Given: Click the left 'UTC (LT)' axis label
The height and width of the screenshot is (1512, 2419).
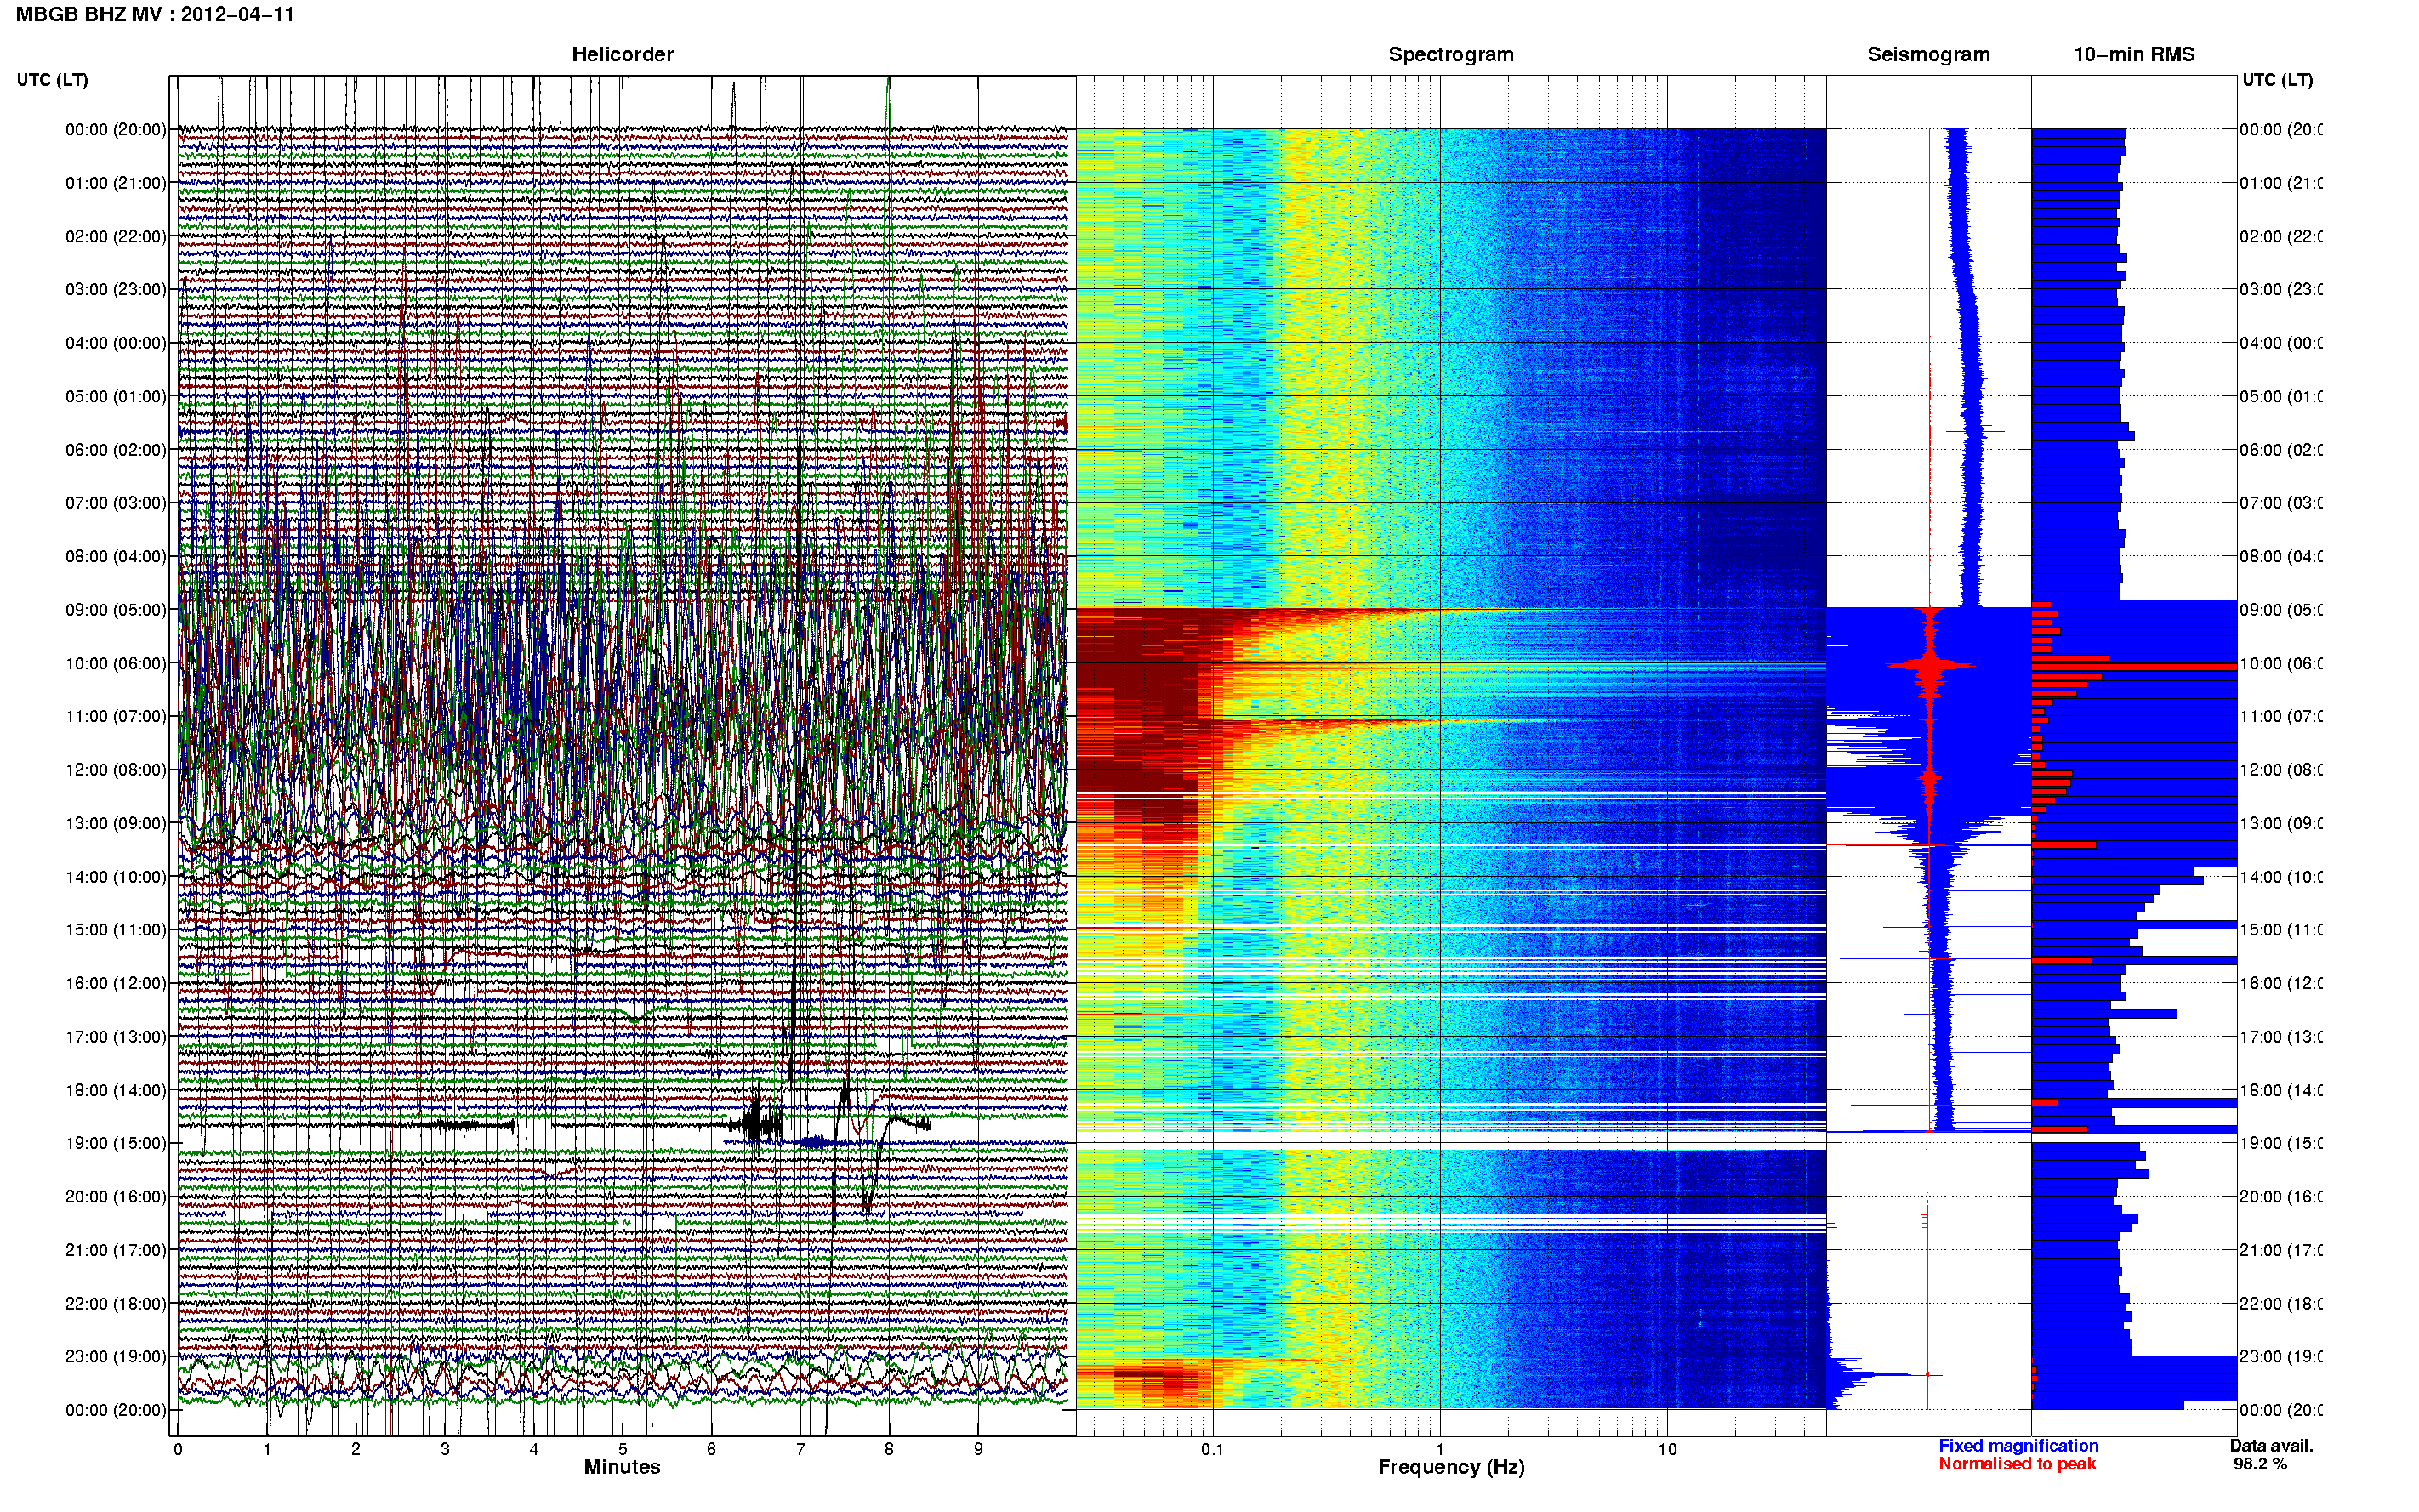Looking at the screenshot, I should click(x=52, y=80).
